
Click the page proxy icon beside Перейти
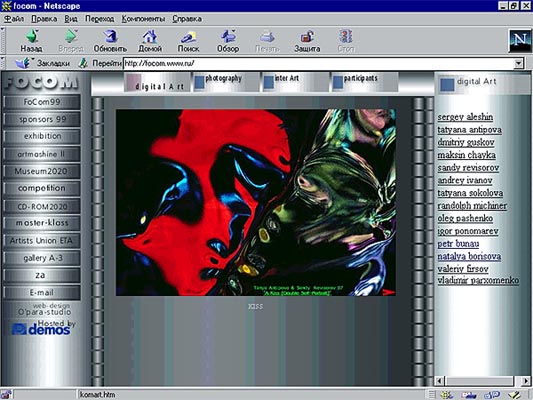click(83, 63)
